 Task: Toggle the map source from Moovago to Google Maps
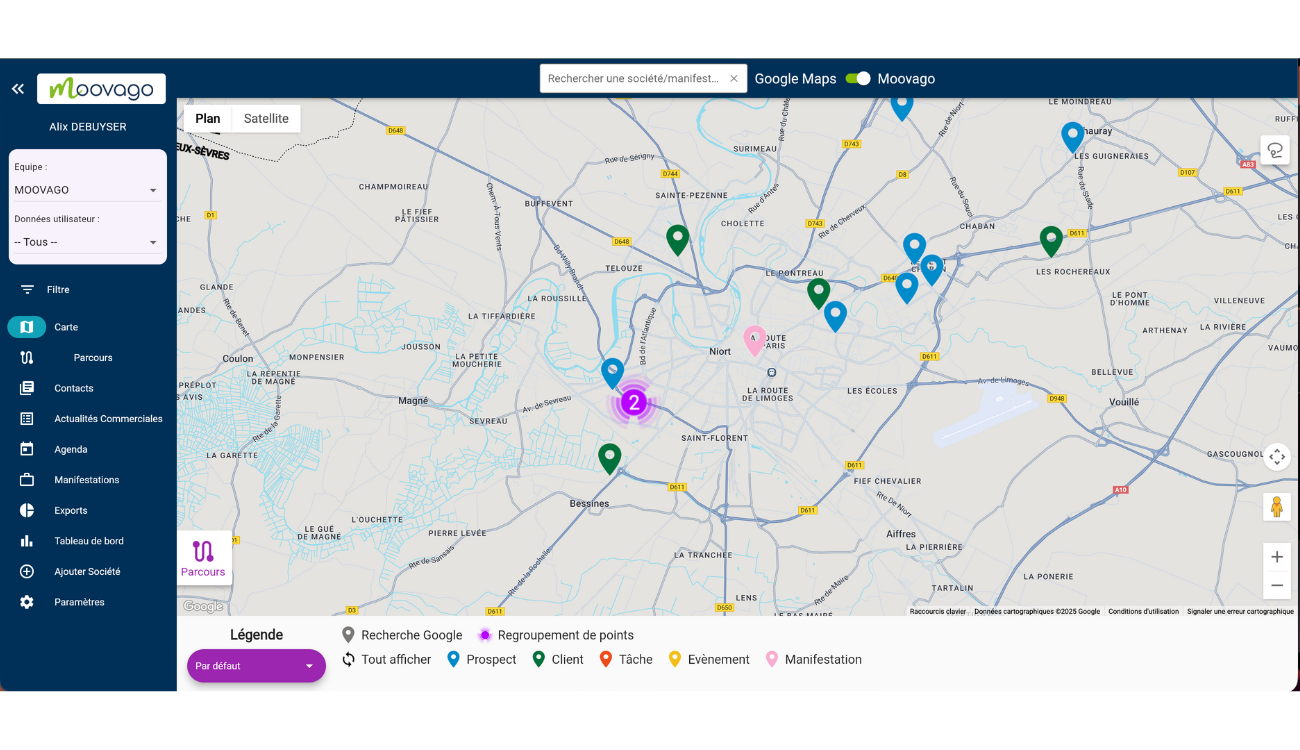(x=858, y=78)
